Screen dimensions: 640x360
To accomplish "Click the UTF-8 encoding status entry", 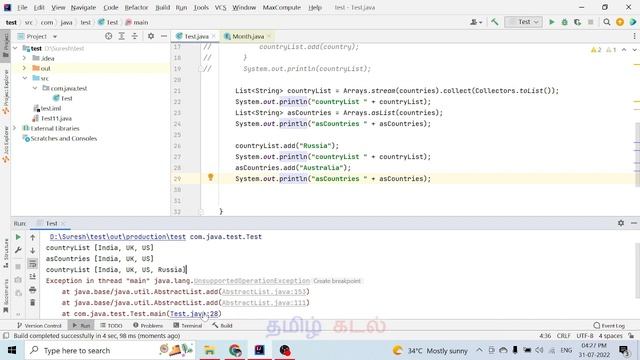I will [585, 336].
